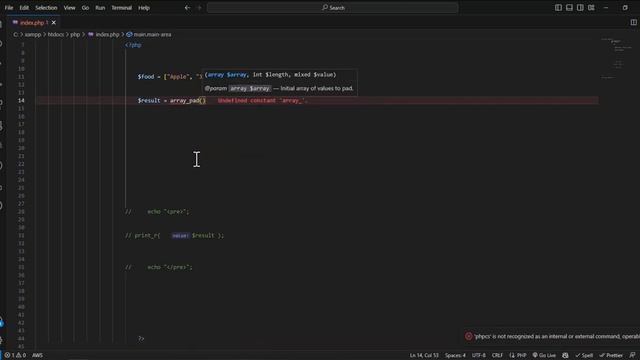Click the errors and warnings status indicator

click(15, 355)
